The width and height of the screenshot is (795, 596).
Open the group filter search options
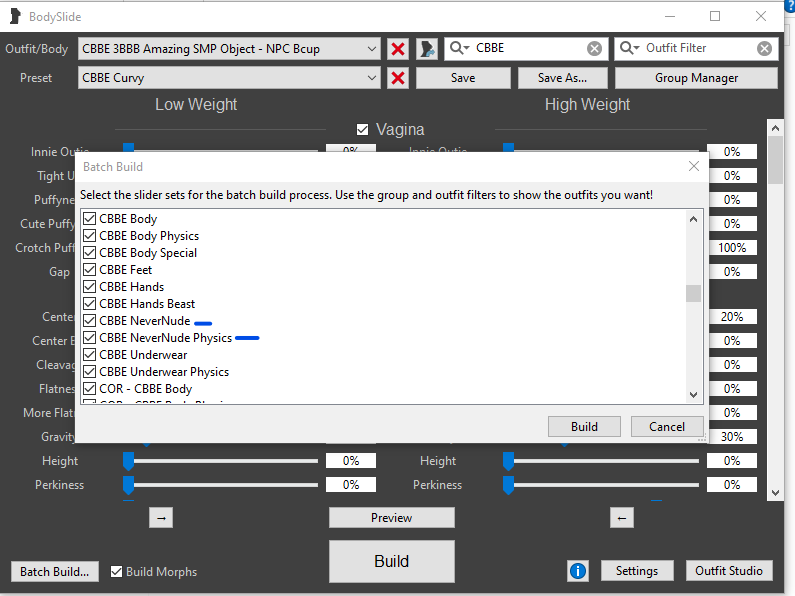point(460,49)
